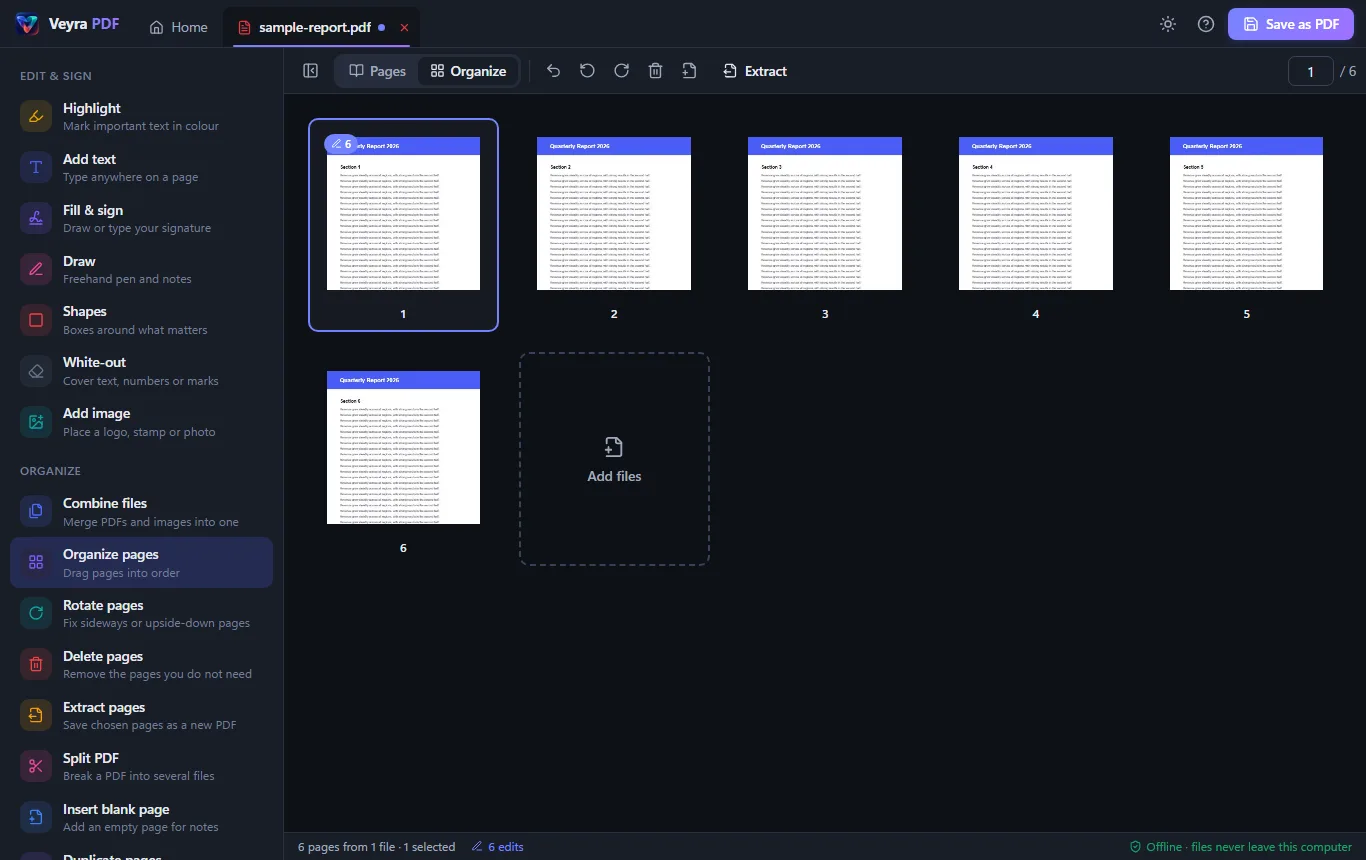1366x860 pixels.
Task: Select the Shapes tool
Action: (x=141, y=320)
